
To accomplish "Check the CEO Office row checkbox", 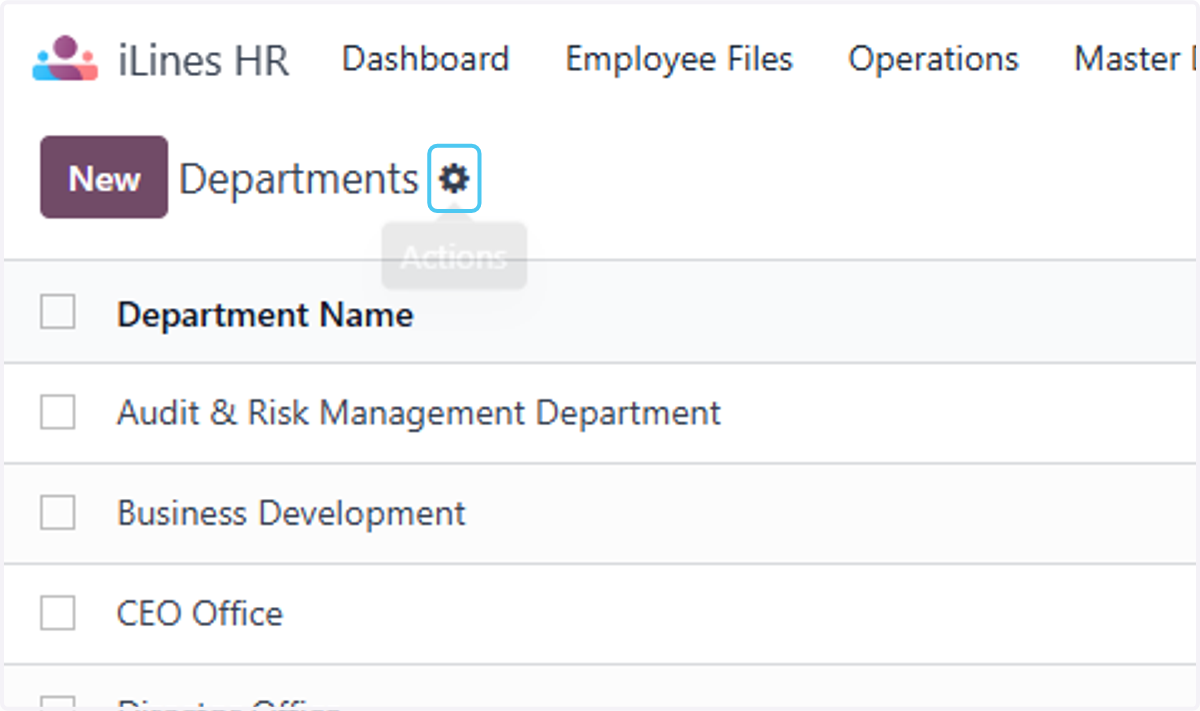I will 58,612.
